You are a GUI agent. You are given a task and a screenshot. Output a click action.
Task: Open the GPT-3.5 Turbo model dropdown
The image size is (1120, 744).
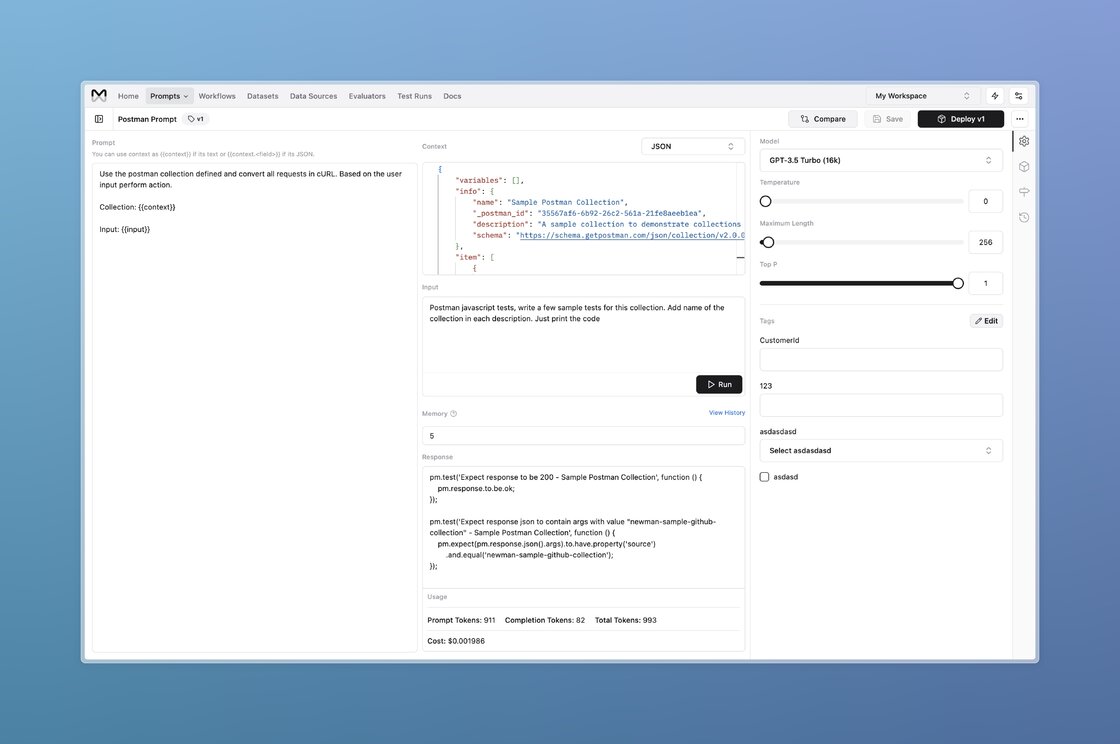pyautogui.click(x=881, y=160)
